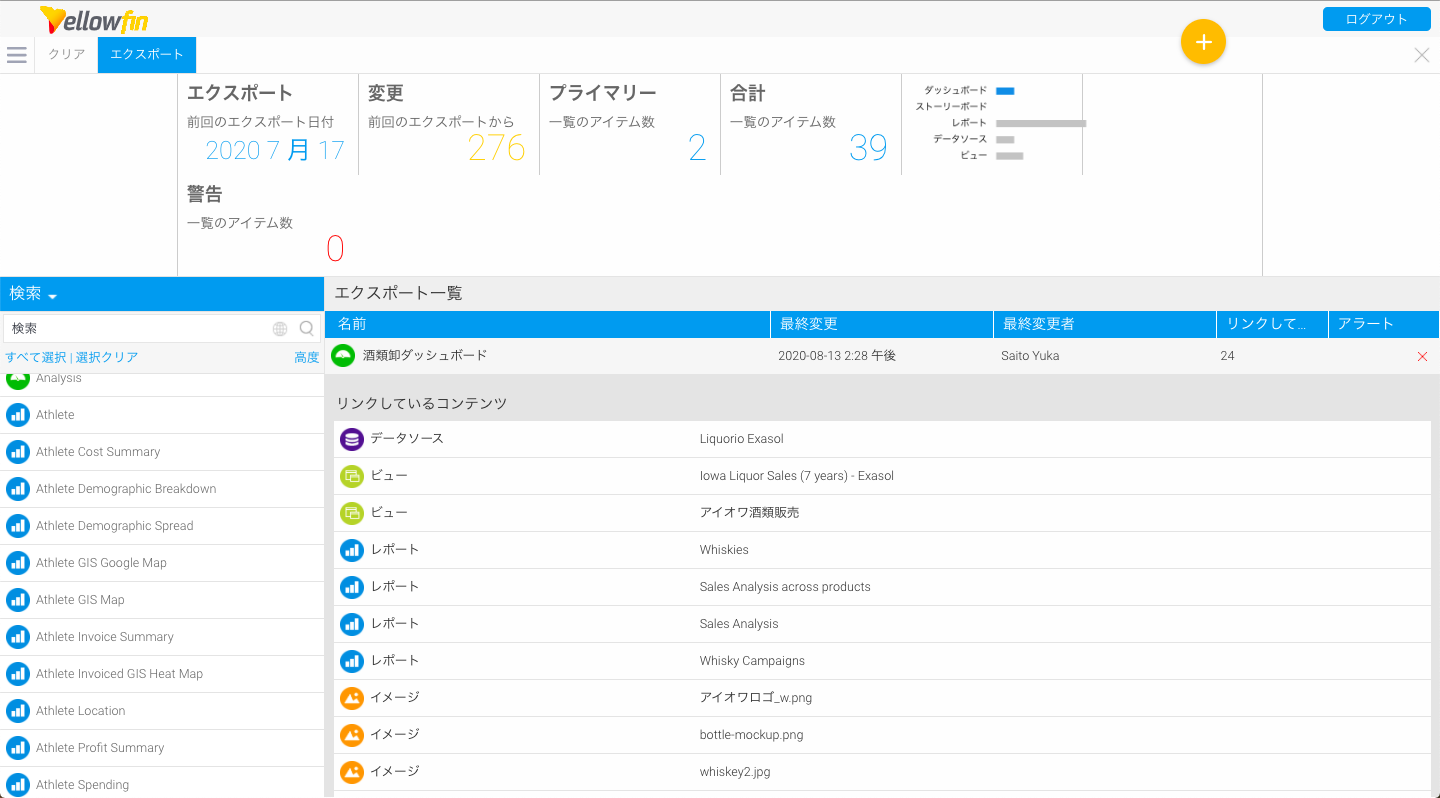Image resolution: width=1440 pixels, height=798 pixels.
Task: Click the yellow plus create button
Action: click(x=1203, y=42)
